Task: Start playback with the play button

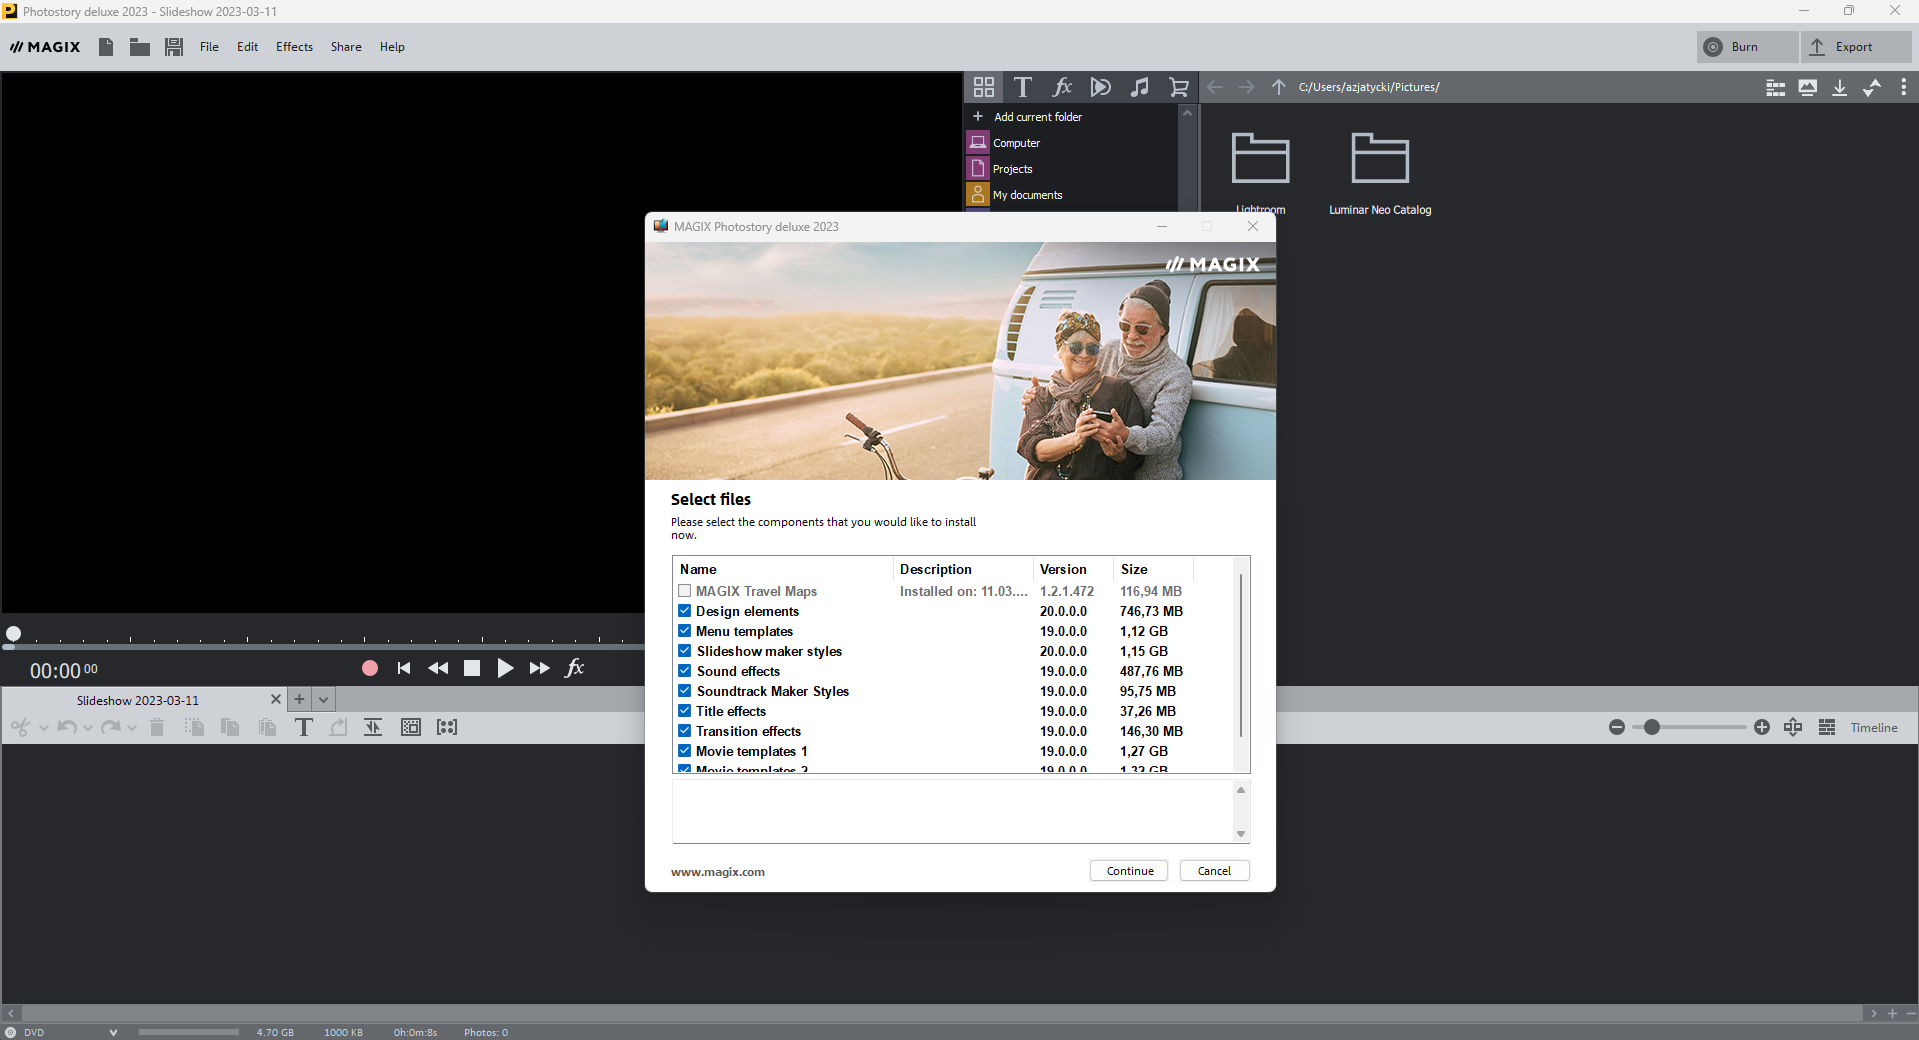Action: click(505, 668)
